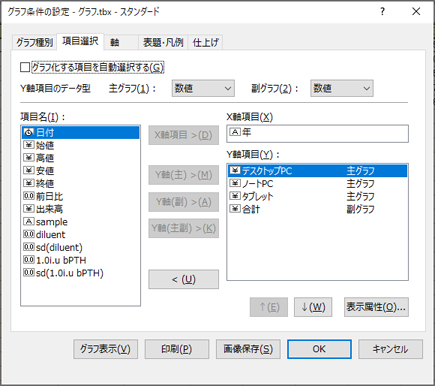
Task: Select 前日比 in the 項目名 list
Action: click(80, 196)
